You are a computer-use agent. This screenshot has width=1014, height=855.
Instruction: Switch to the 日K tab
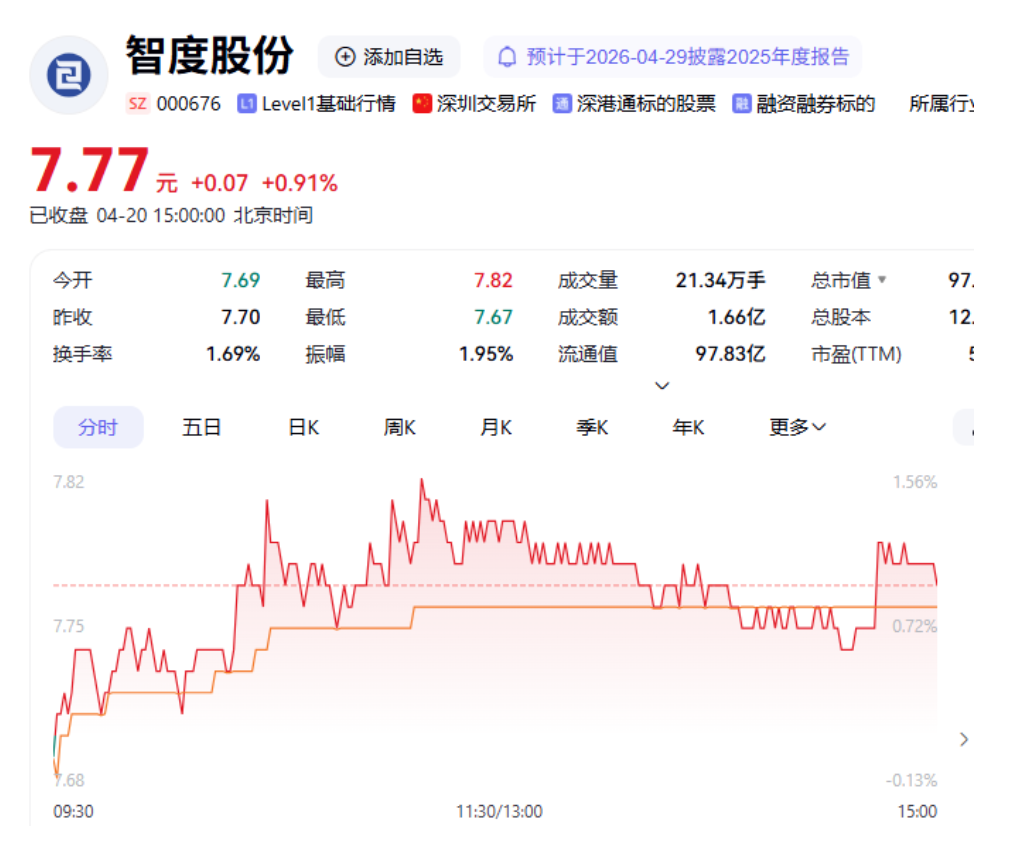coord(304,428)
